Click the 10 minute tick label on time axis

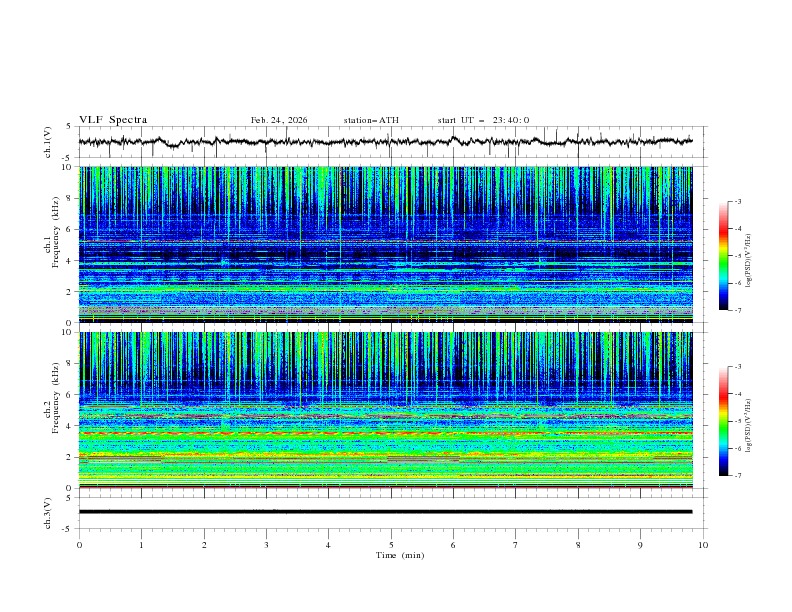[x=703, y=545]
